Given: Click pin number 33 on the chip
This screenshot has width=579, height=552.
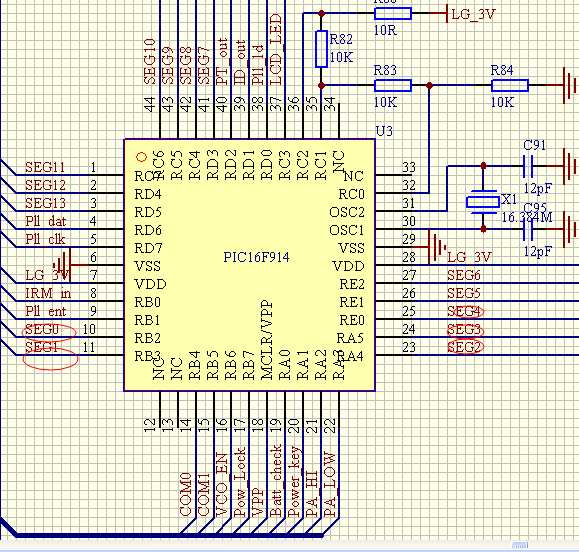Looking at the screenshot, I should point(409,167).
